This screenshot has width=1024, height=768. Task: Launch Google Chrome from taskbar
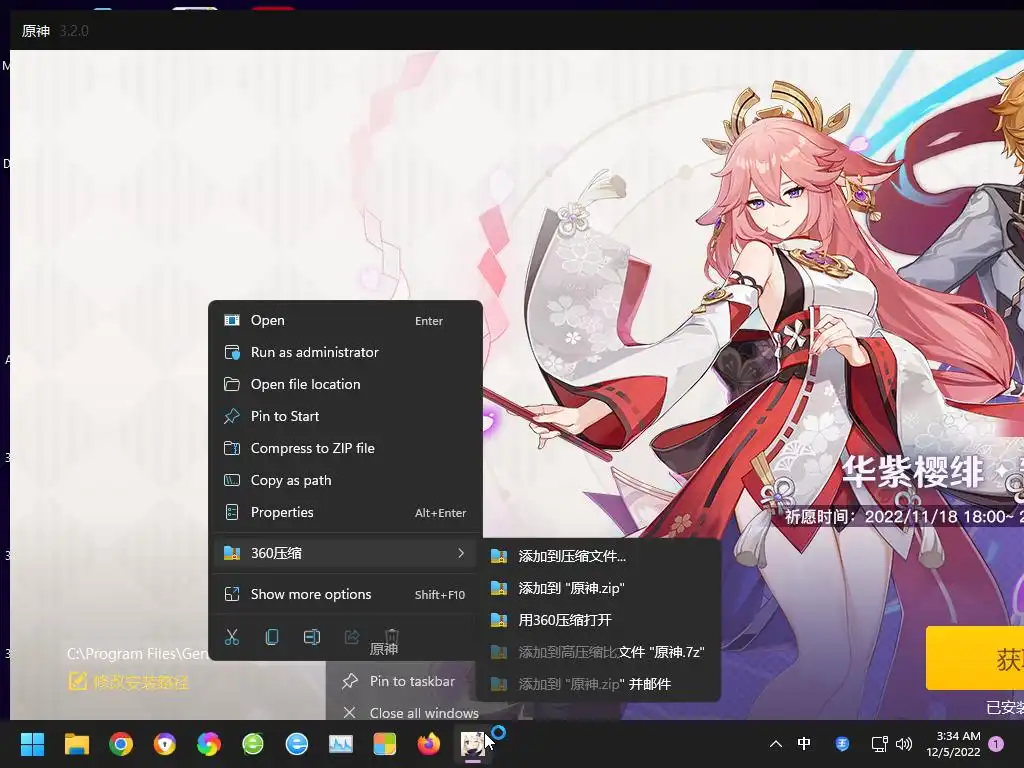(121, 744)
